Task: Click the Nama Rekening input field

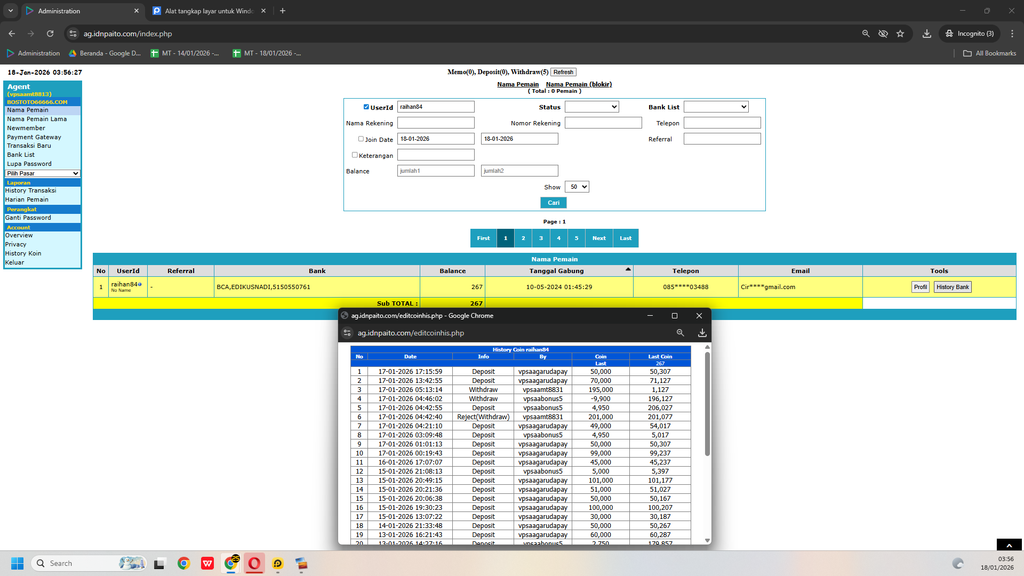Action: click(436, 123)
